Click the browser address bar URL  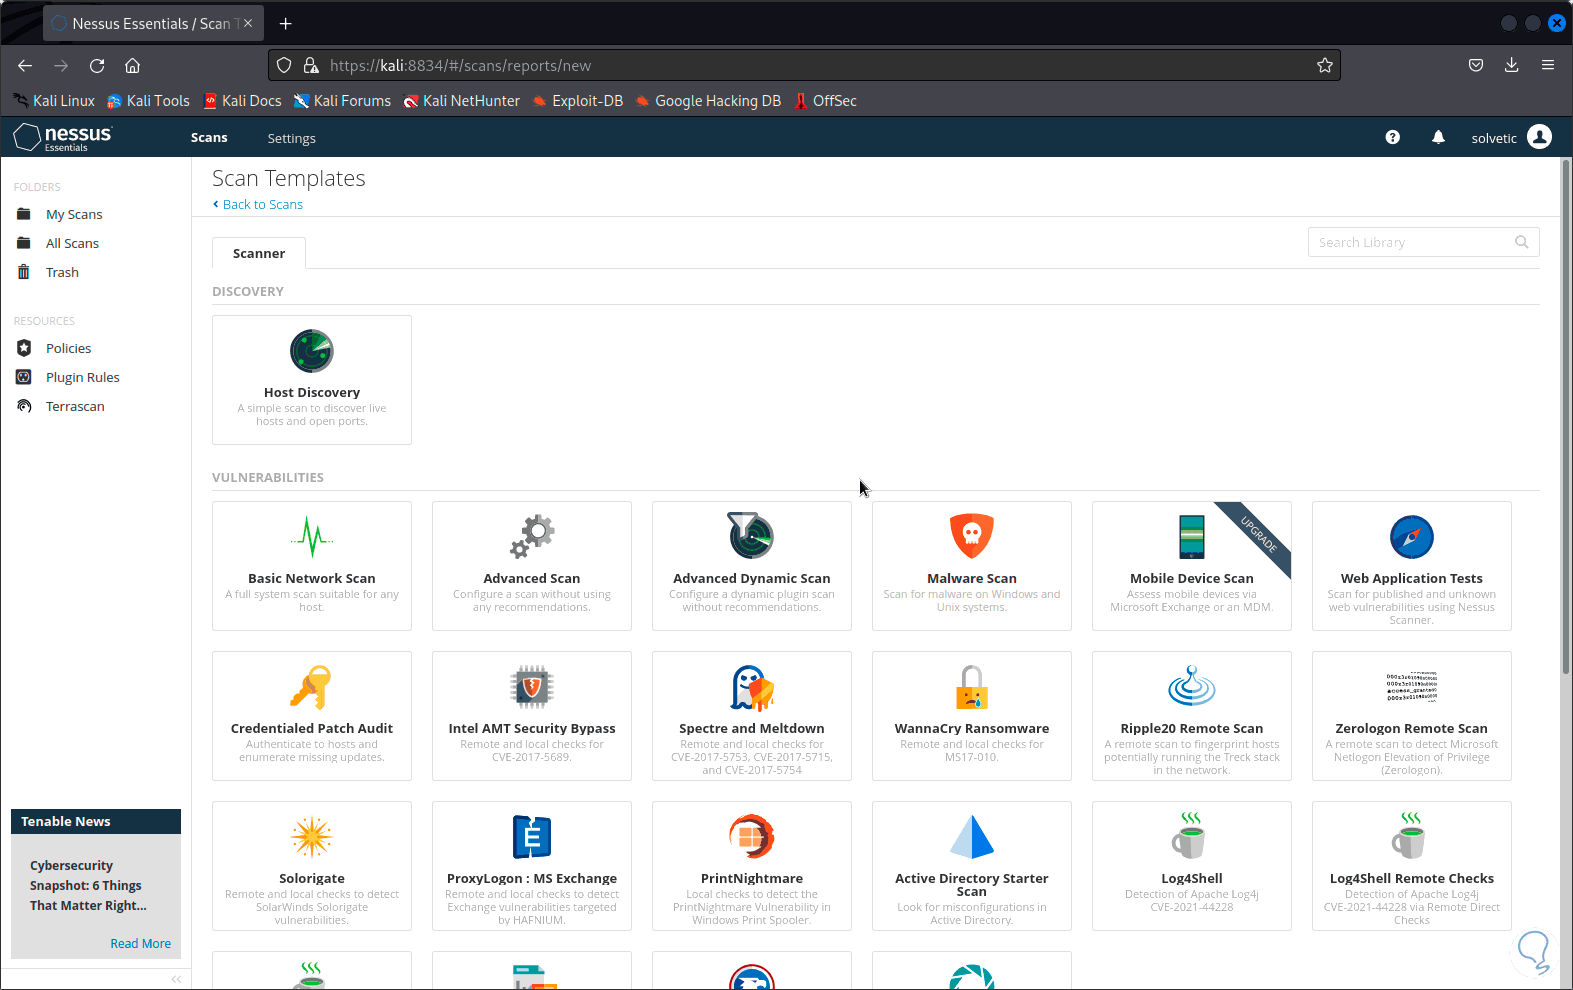[460, 66]
